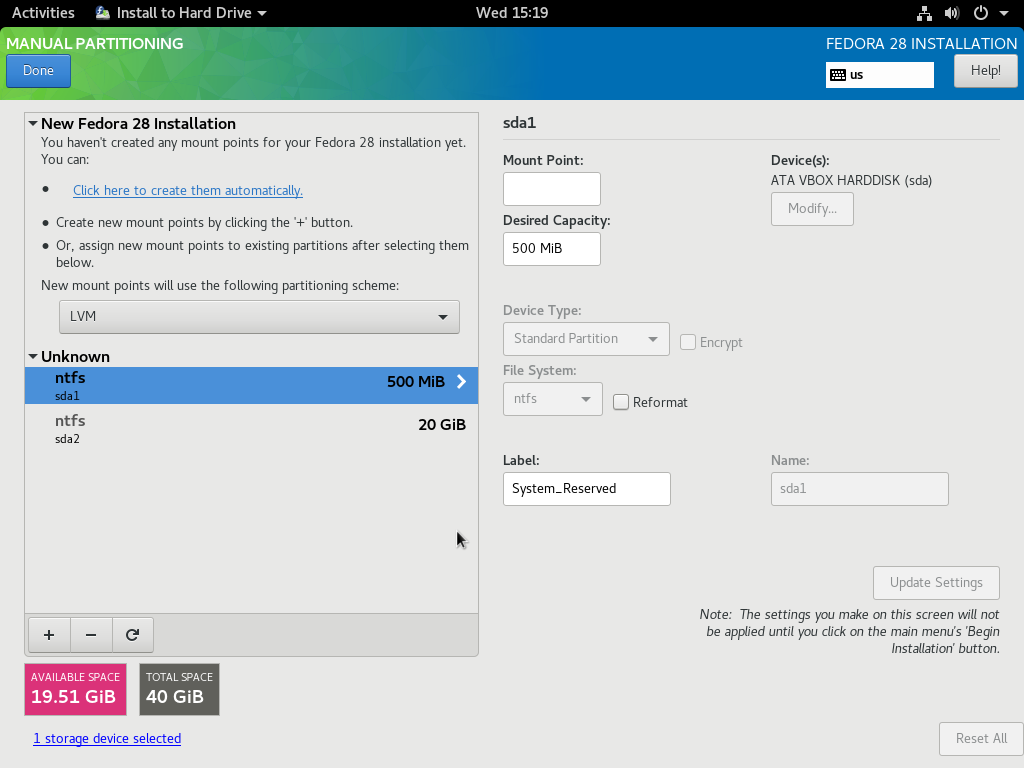Click the link to create mount points automatically
Image resolution: width=1024 pixels, height=768 pixels.
pyautogui.click(x=188, y=191)
